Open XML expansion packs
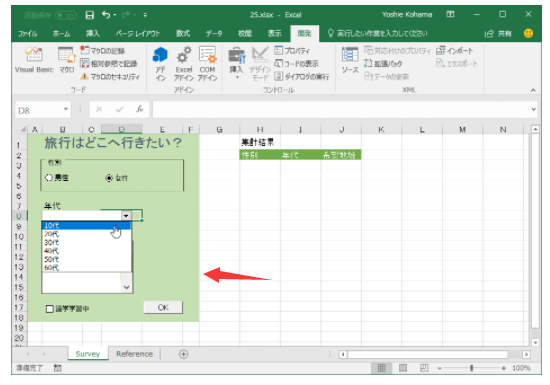The image size is (550, 385). pos(383,63)
